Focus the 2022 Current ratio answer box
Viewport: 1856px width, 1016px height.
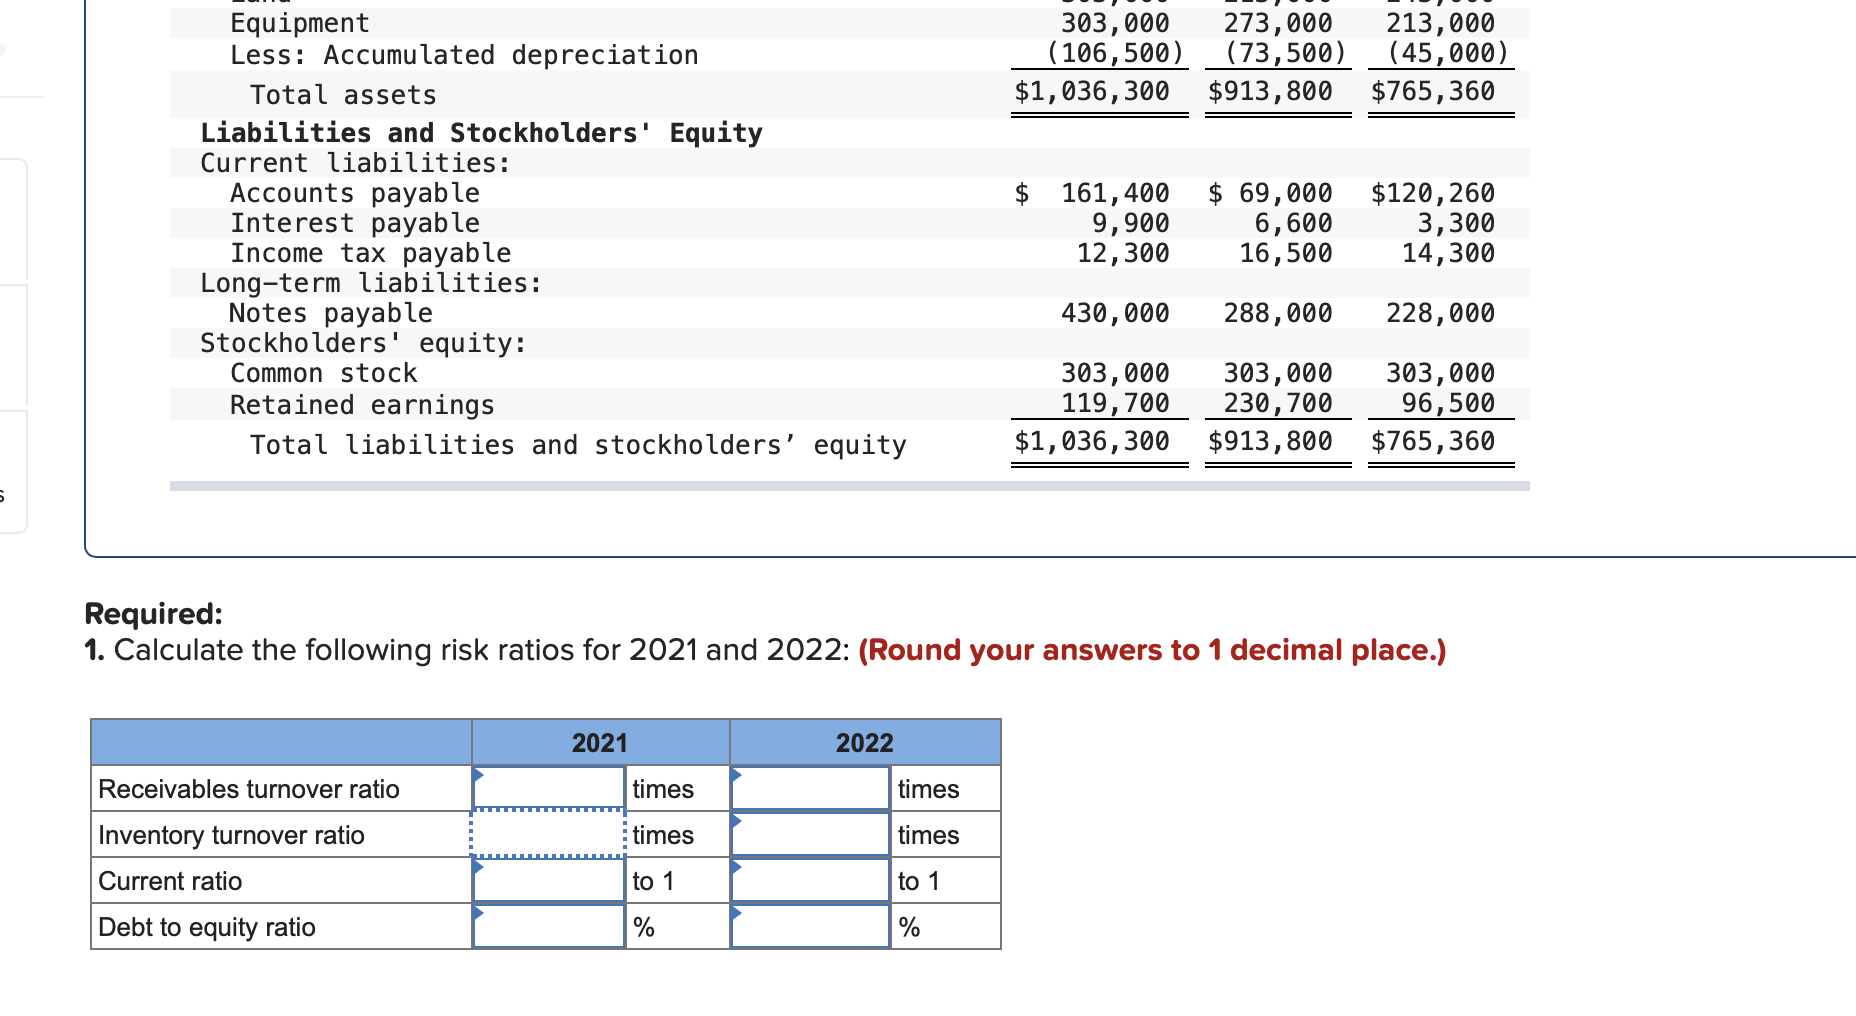click(810, 880)
